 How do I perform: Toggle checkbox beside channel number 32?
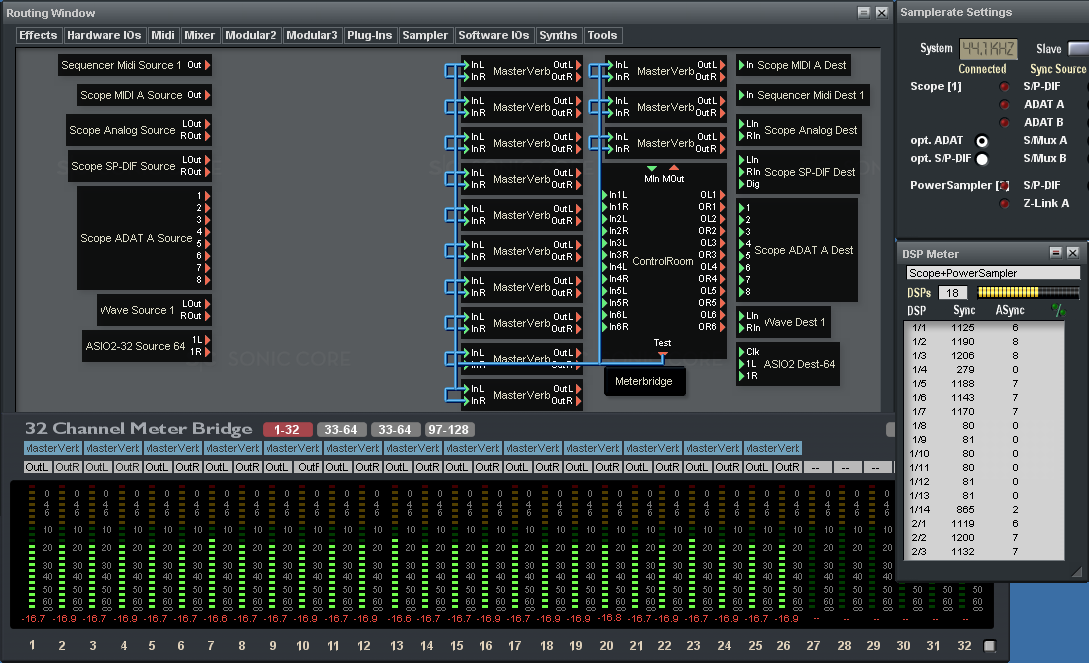click(990, 646)
